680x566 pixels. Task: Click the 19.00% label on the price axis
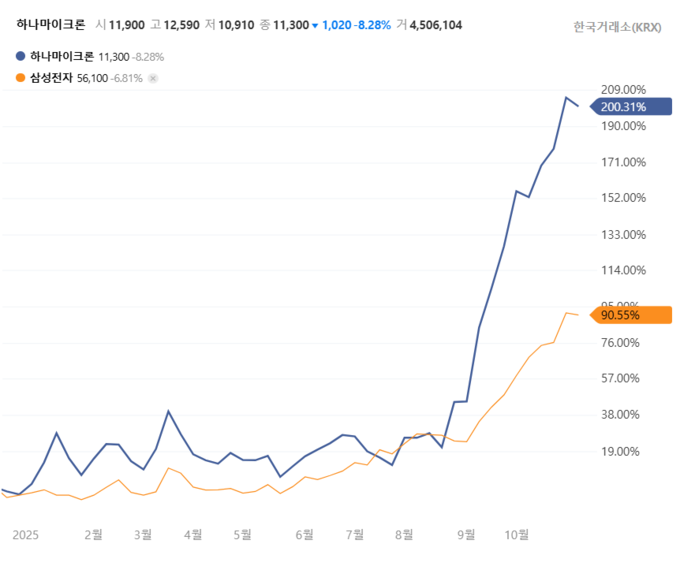pyautogui.click(x=624, y=451)
